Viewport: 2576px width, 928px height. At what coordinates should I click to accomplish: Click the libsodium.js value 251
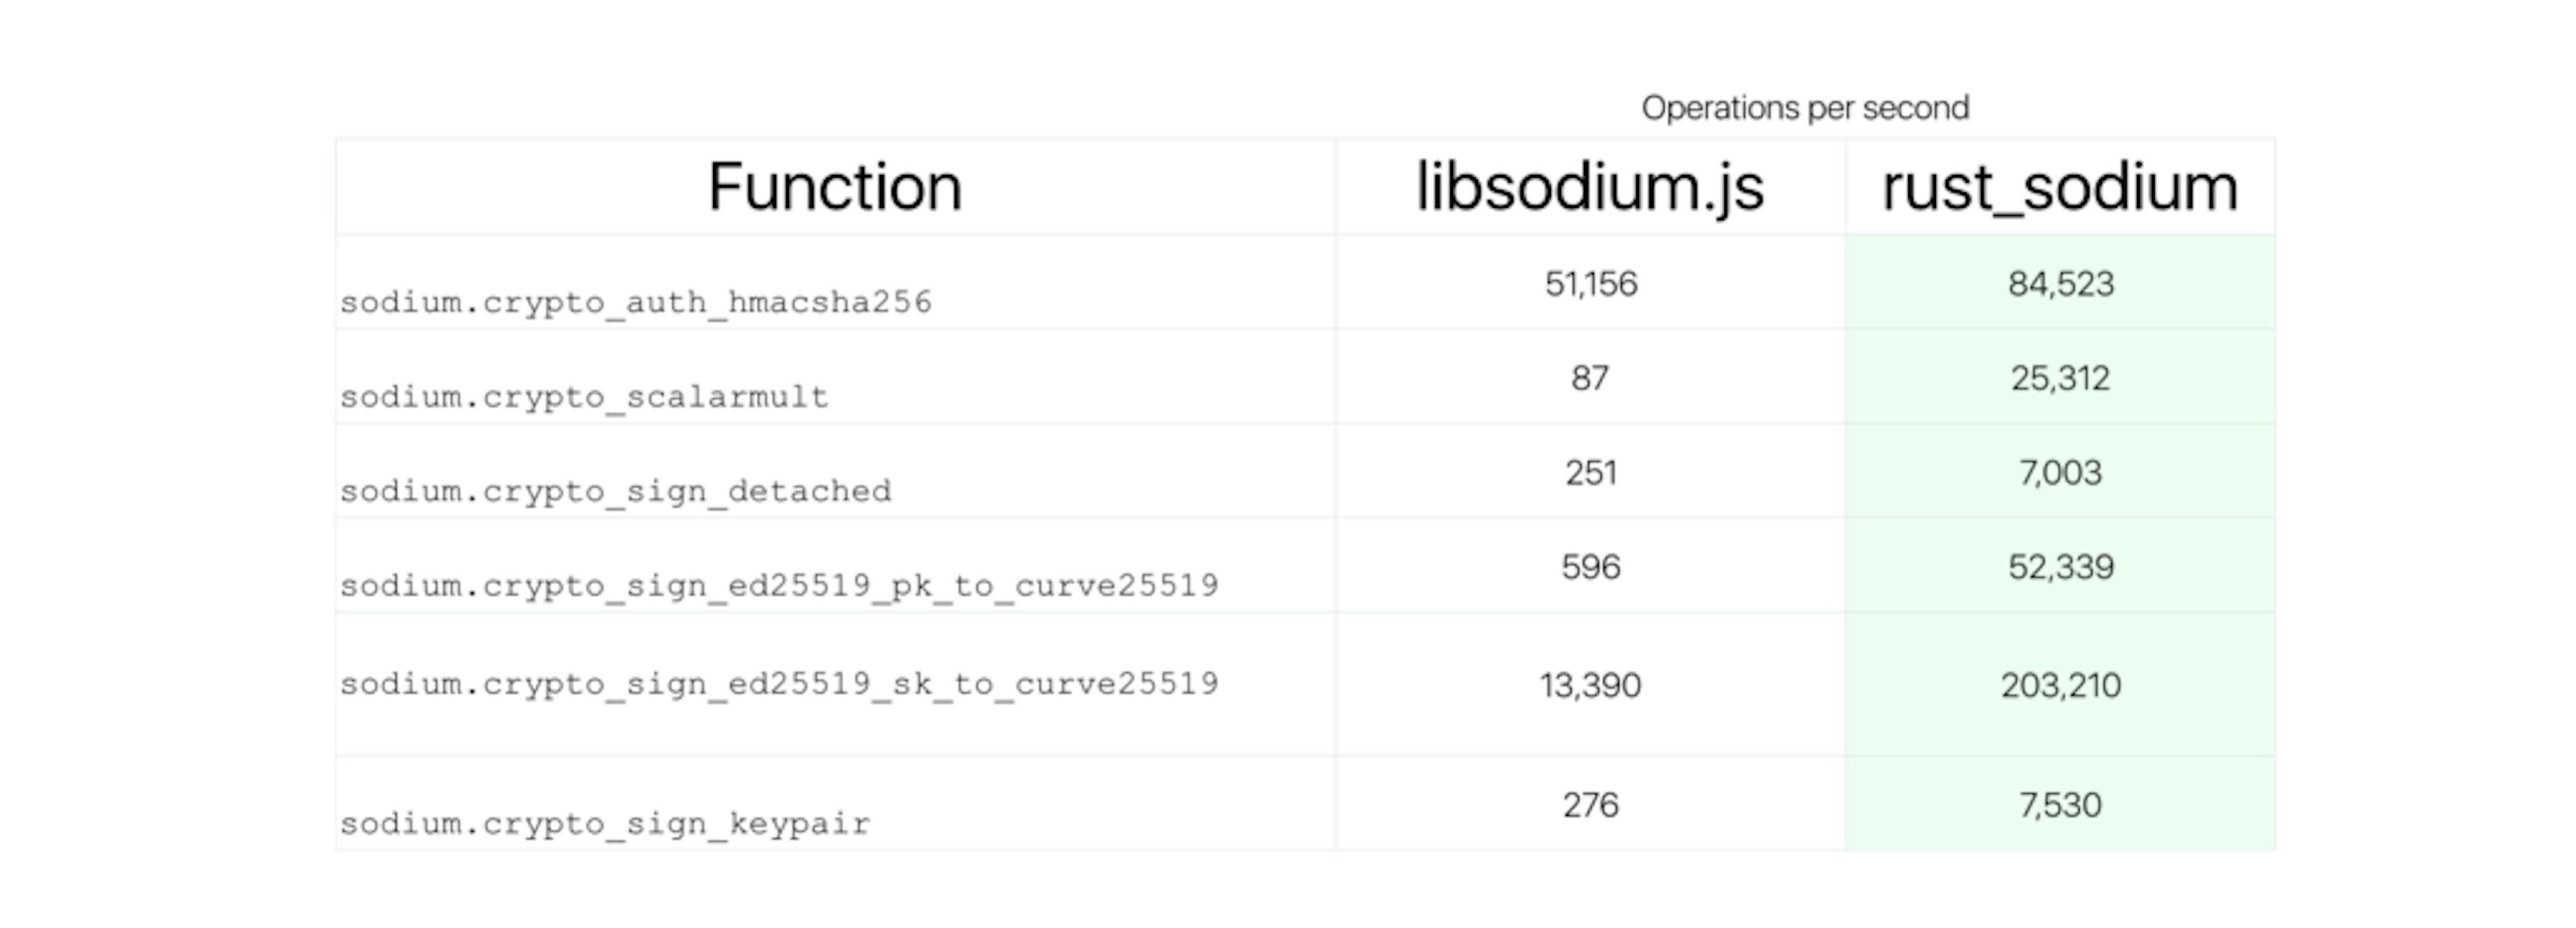1591,472
